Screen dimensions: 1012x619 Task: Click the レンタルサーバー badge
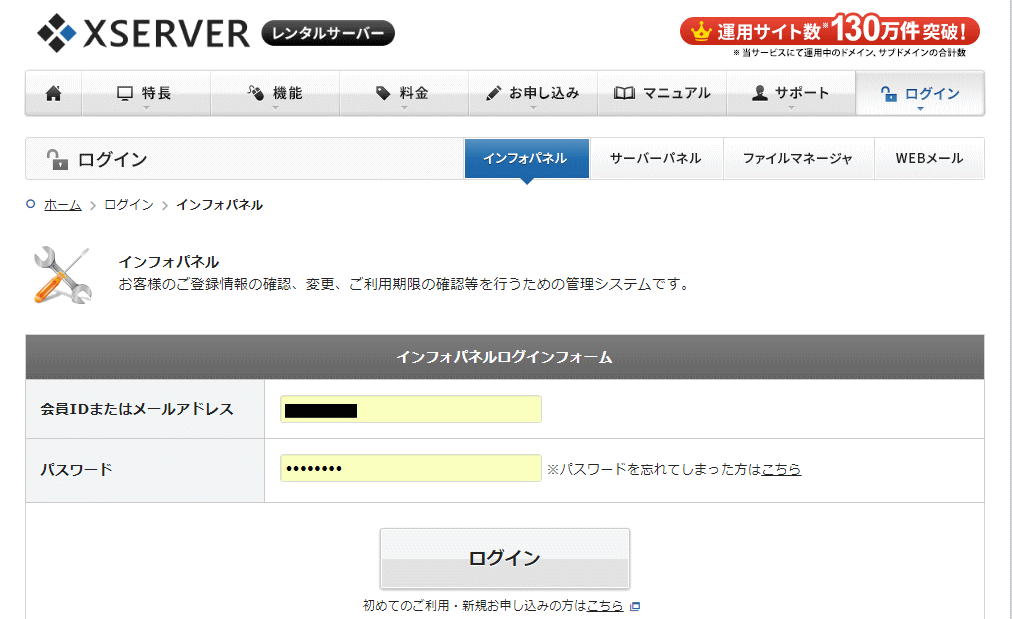(328, 33)
